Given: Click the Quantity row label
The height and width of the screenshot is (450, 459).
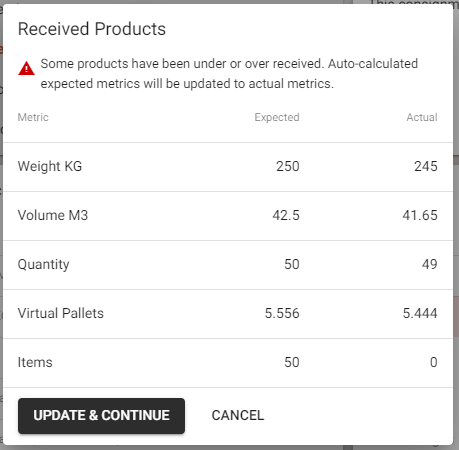Looking at the screenshot, I should pos(43,265).
